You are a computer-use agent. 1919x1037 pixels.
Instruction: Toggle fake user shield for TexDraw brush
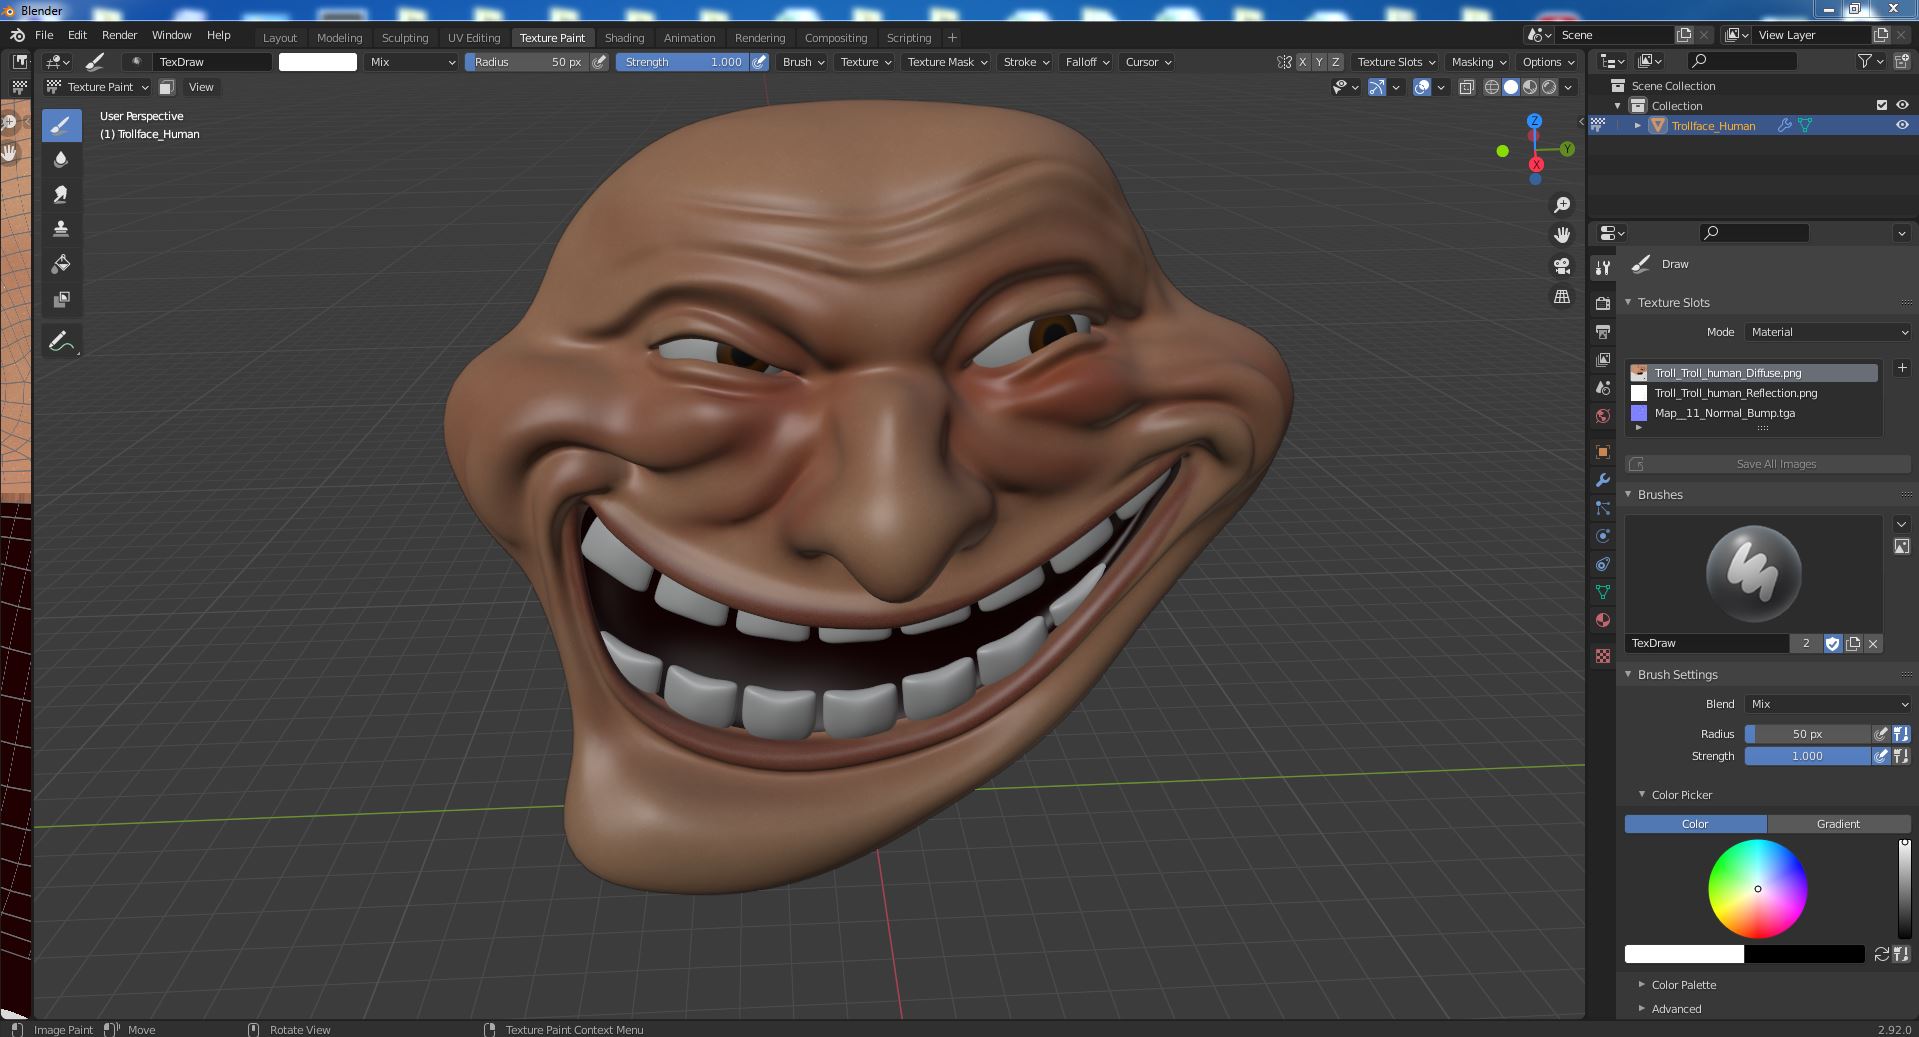coord(1833,643)
